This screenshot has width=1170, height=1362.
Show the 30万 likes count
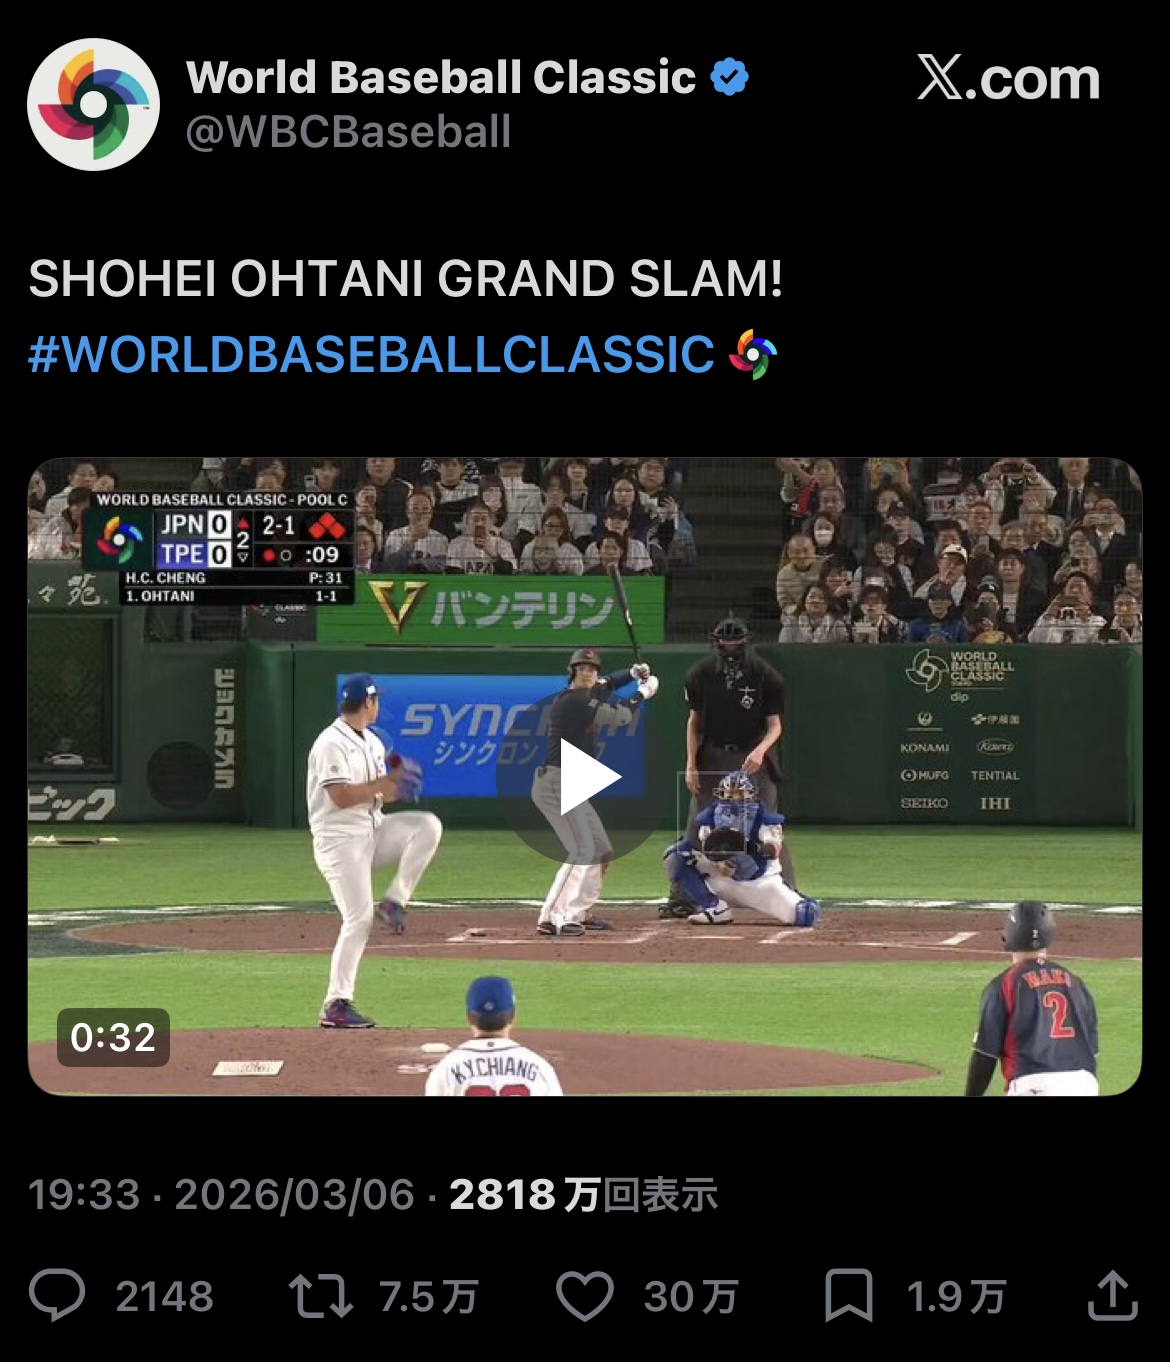pyautogui.click(x=691, y=1297)
